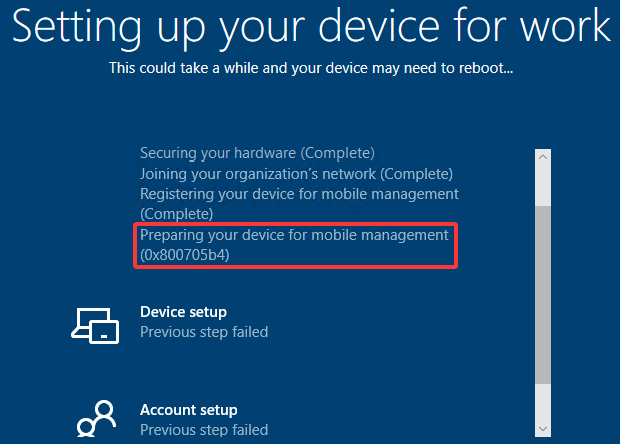Click 'Preparing your device for mobile management' line
Screen dimensions: 620x444
[294, 235]
